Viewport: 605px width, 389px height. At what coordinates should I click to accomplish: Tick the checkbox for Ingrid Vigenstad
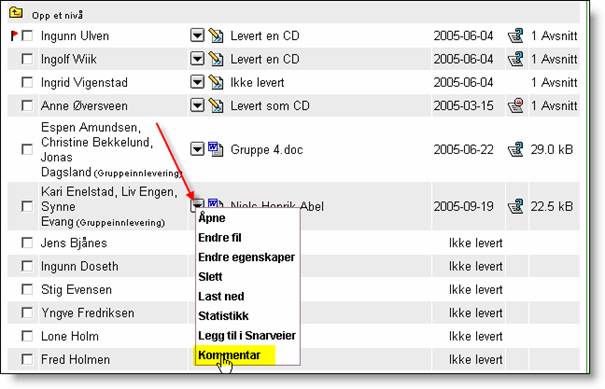tap(27, 83)
